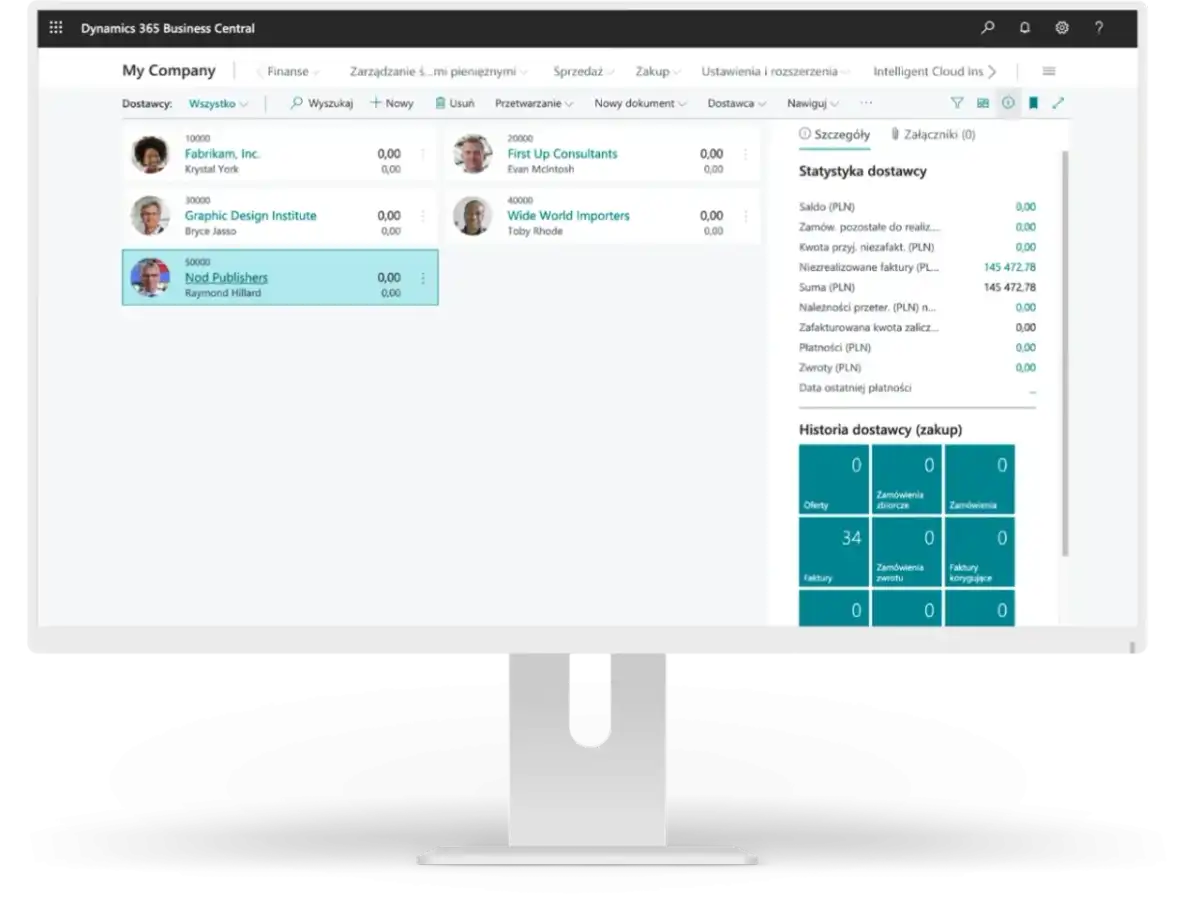Open notifications bell icon
Image resolution: width=1200 pixels, height=918 pixels.
click(x=1025, y=28)
